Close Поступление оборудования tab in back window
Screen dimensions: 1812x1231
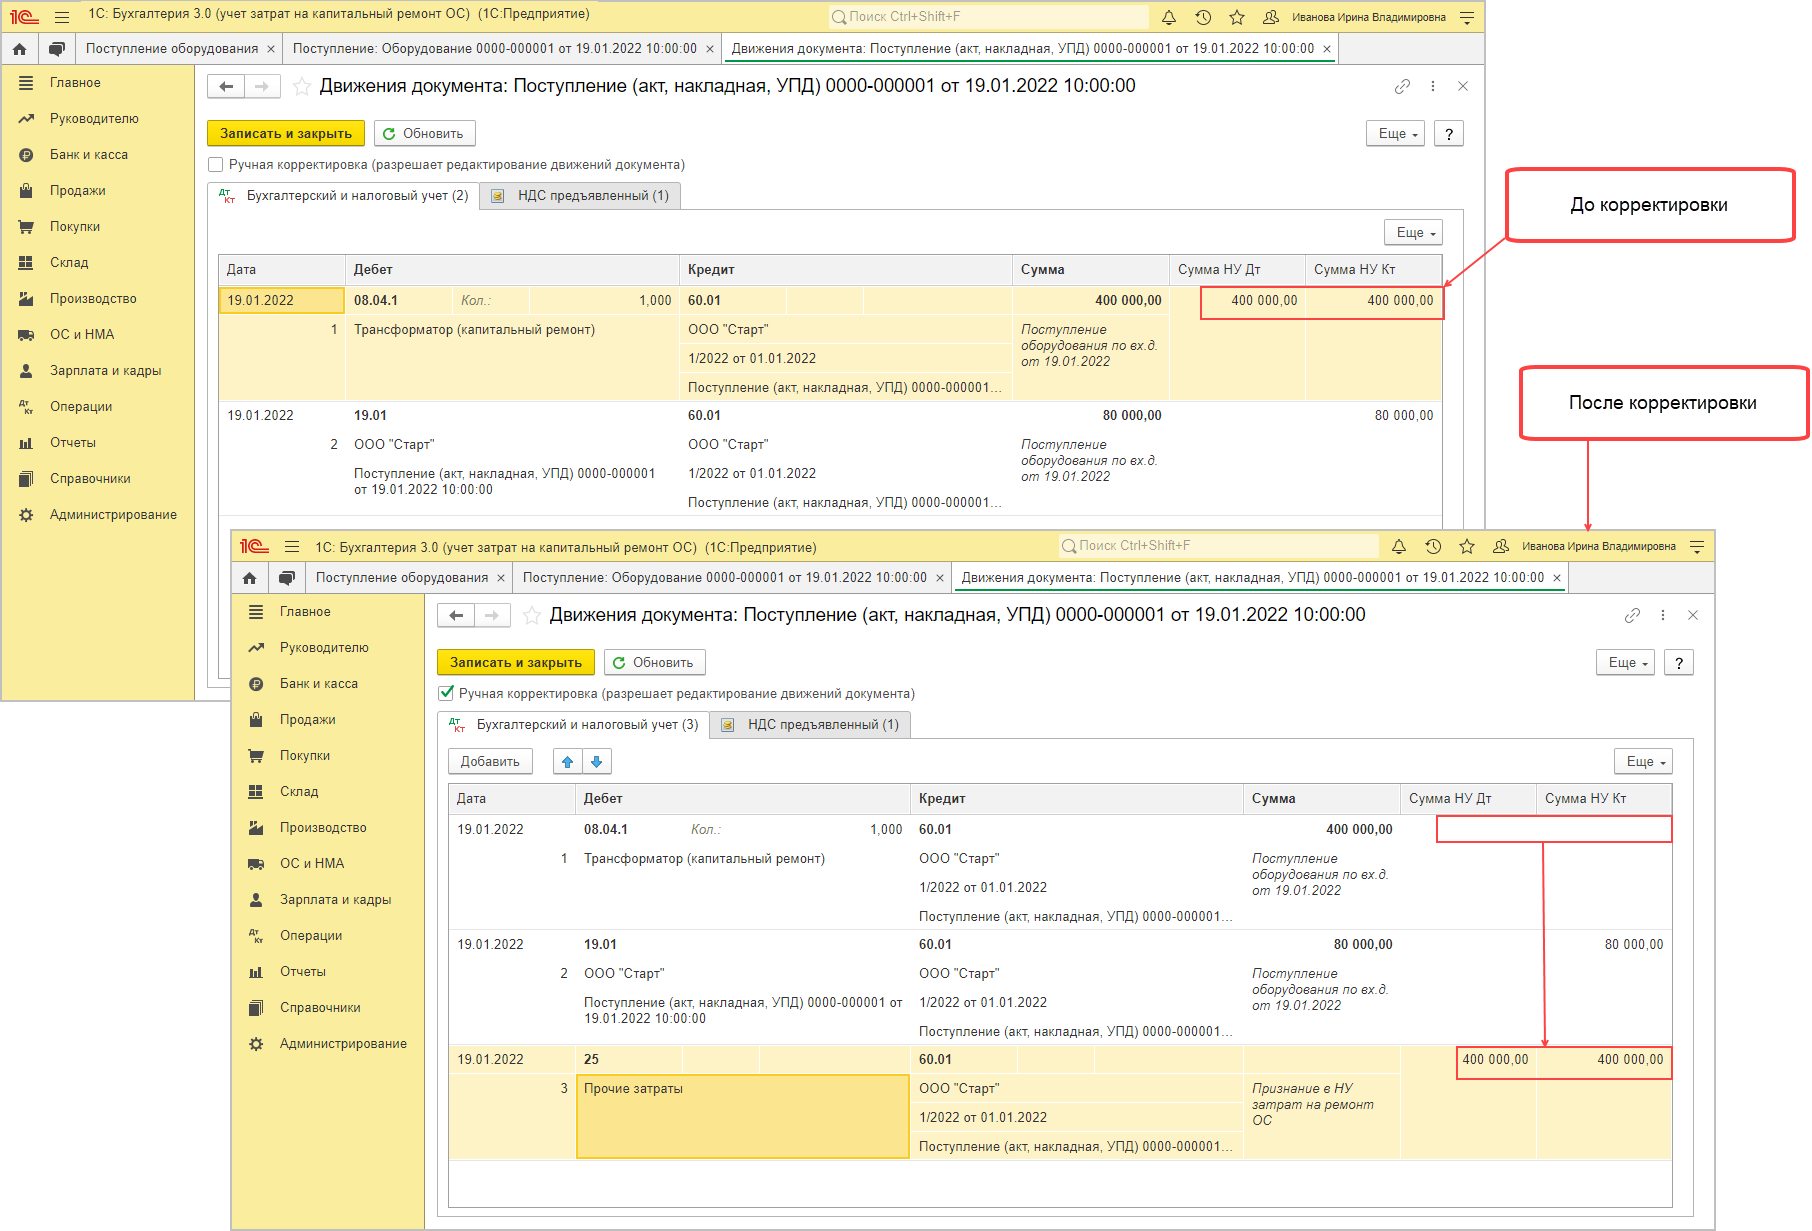coord(270,49)
